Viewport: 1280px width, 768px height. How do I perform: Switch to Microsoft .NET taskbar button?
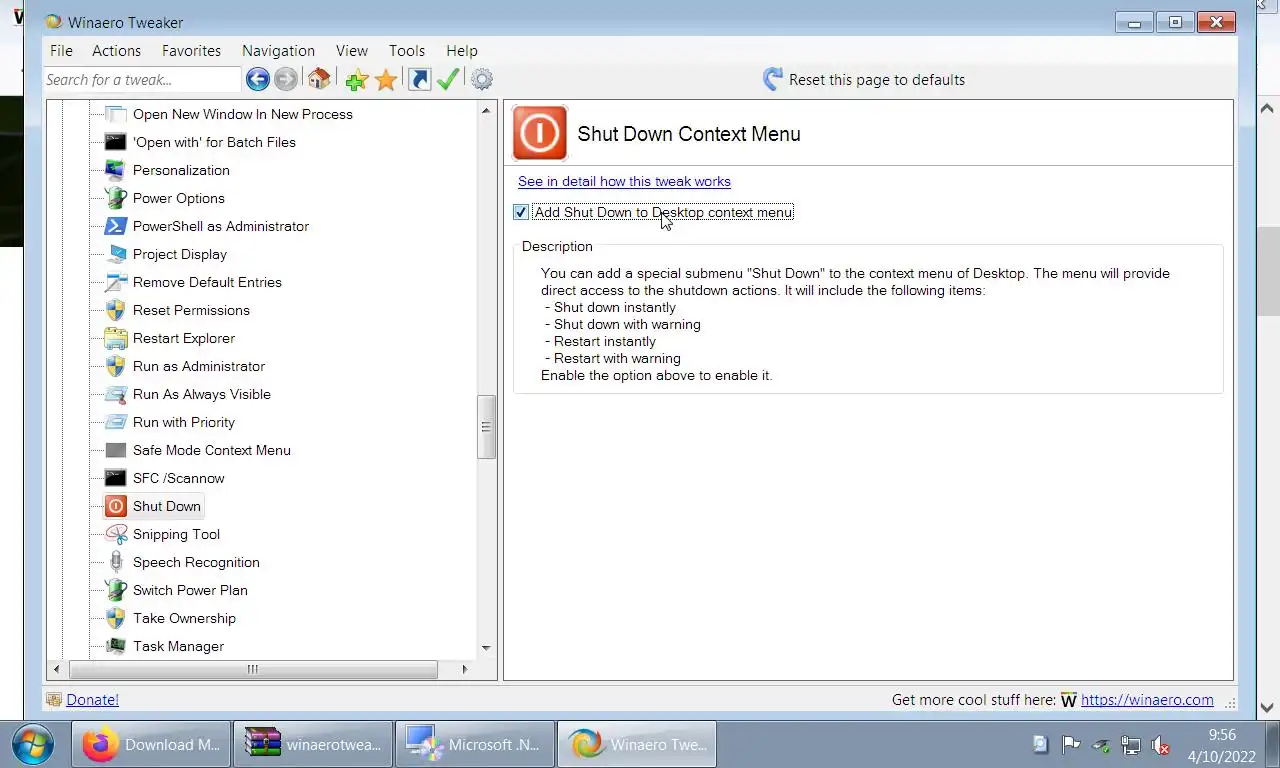tap(475, 744)
